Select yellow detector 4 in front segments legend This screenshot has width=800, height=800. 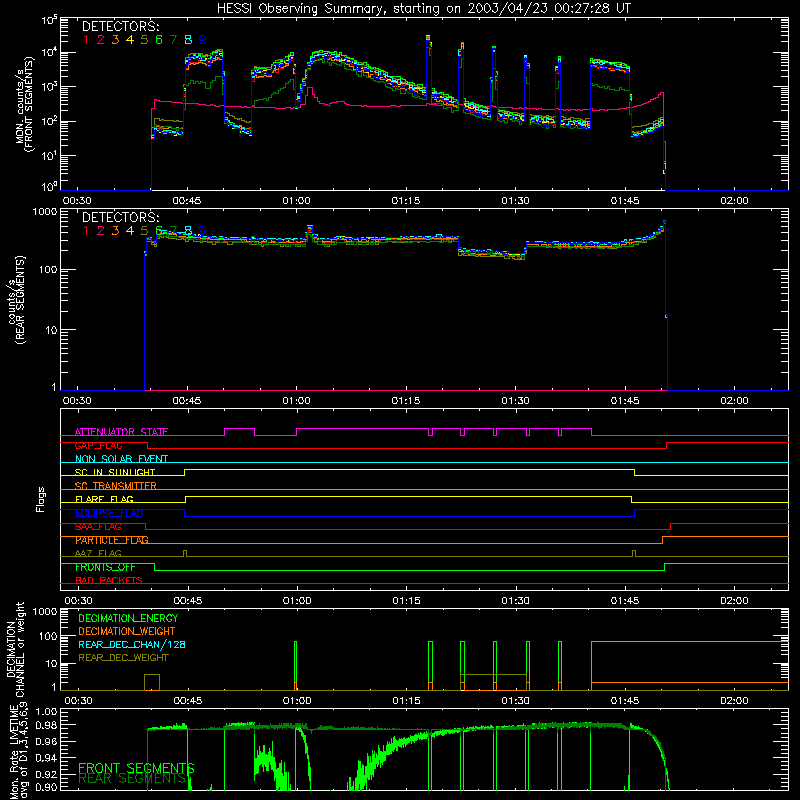(x=130, y=40)
